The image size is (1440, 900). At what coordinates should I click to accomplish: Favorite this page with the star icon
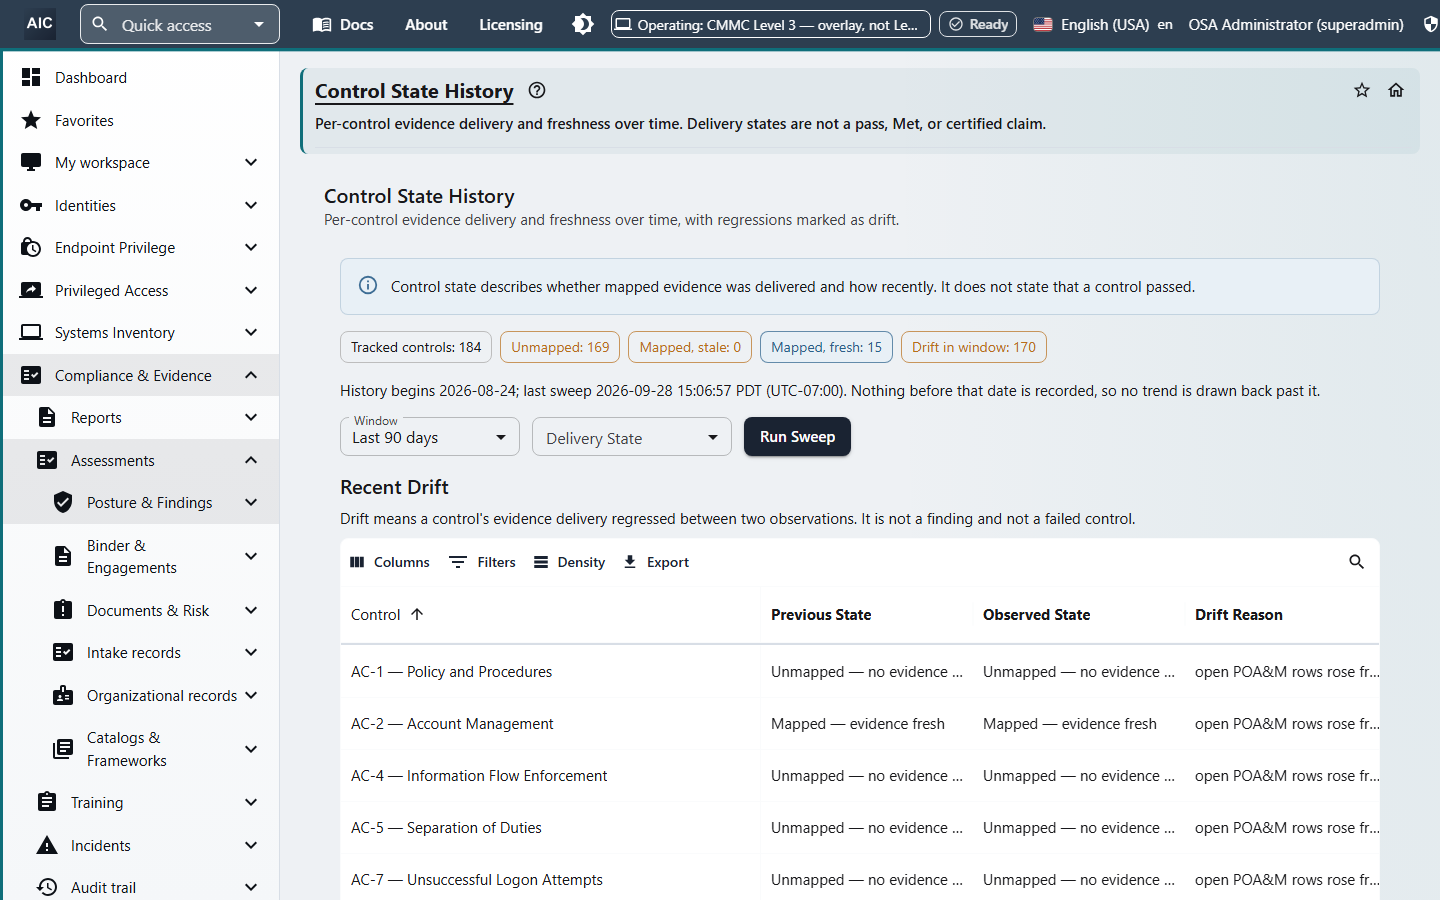pos(1362,91)
